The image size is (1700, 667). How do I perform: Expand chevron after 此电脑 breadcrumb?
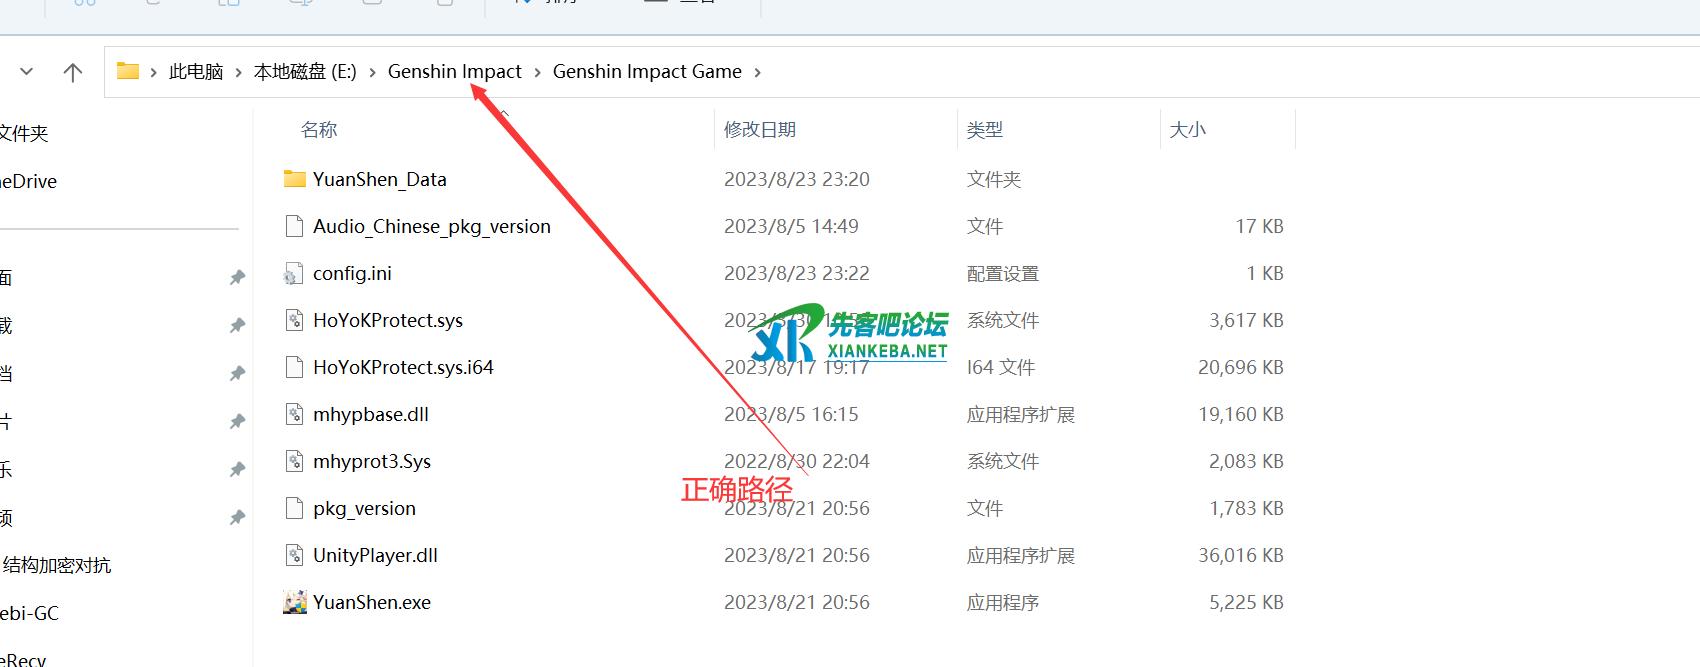[238, 72]
